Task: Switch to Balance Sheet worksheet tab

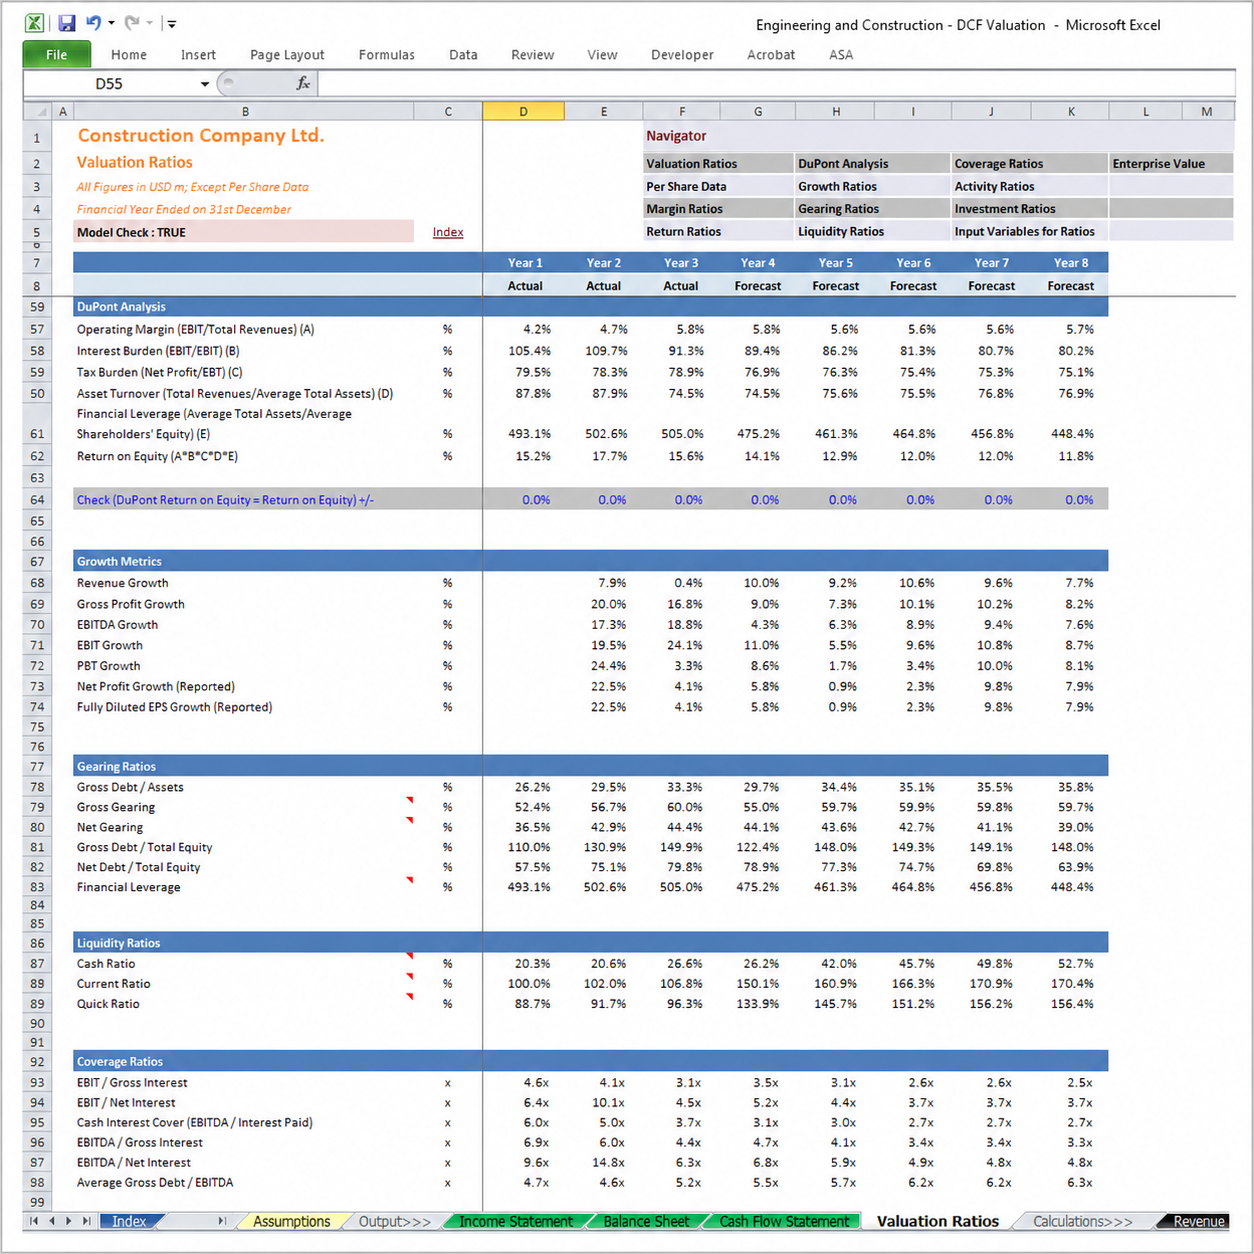Action: click(x=646, y=1221)
